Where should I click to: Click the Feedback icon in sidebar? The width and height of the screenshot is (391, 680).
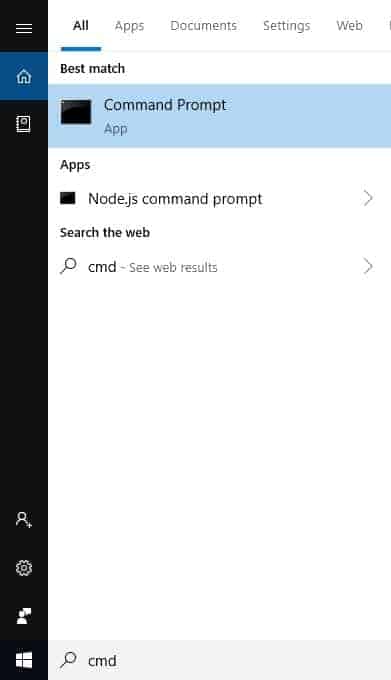pyautogui.click(x=24, y=615)
